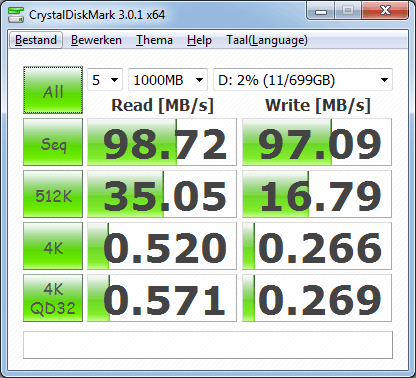
Task: Select the 4K QD32 read result 0.571
Action: [x=162, y=298]
